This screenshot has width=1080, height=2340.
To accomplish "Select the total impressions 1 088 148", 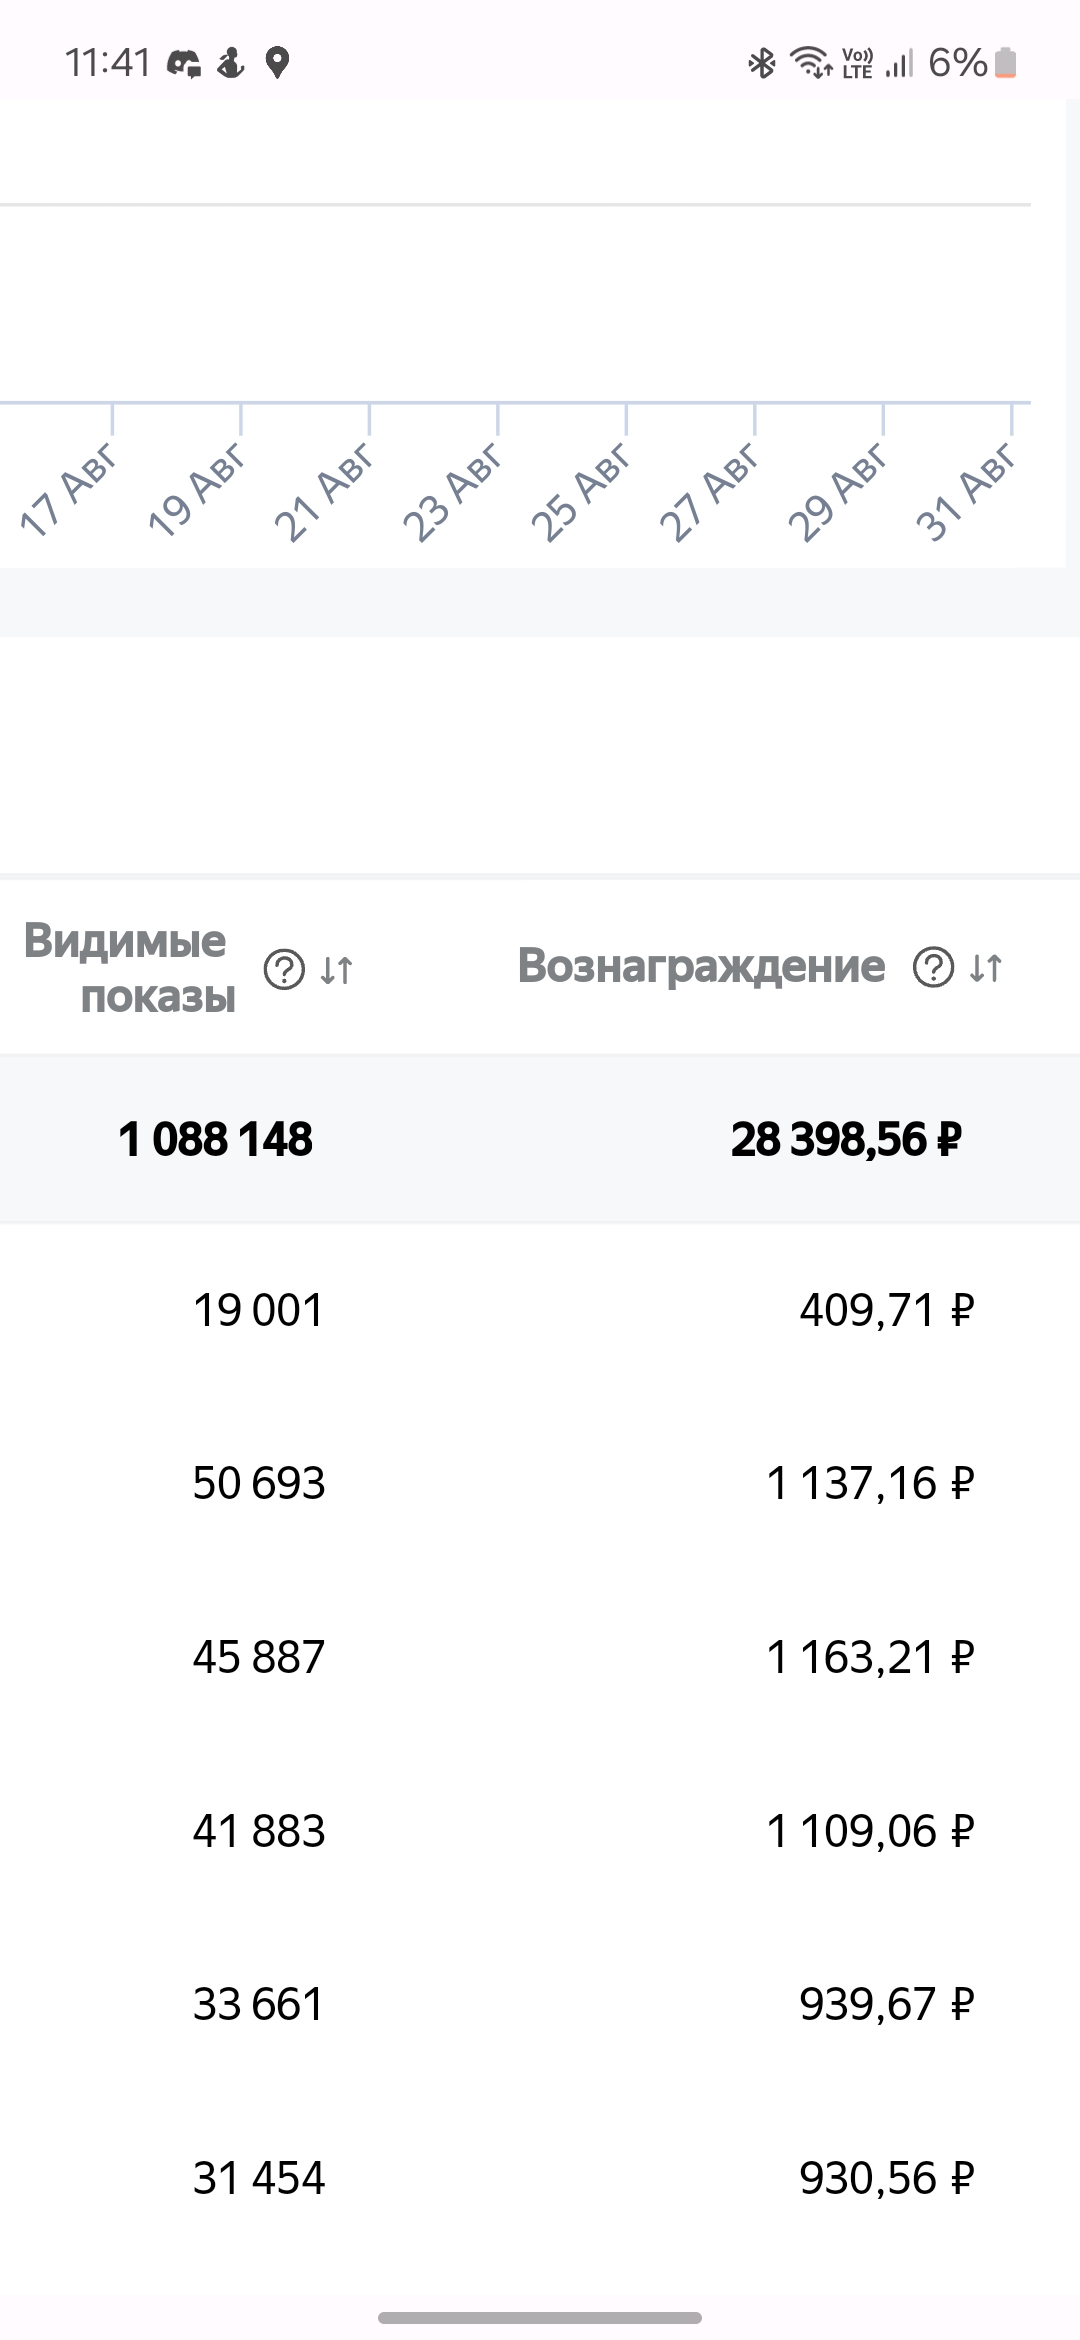I will (x=215, y=1139).
